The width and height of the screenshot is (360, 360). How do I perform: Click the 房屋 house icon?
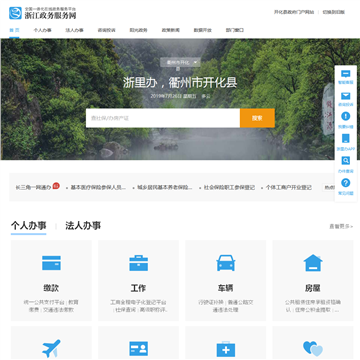[313, 263]
